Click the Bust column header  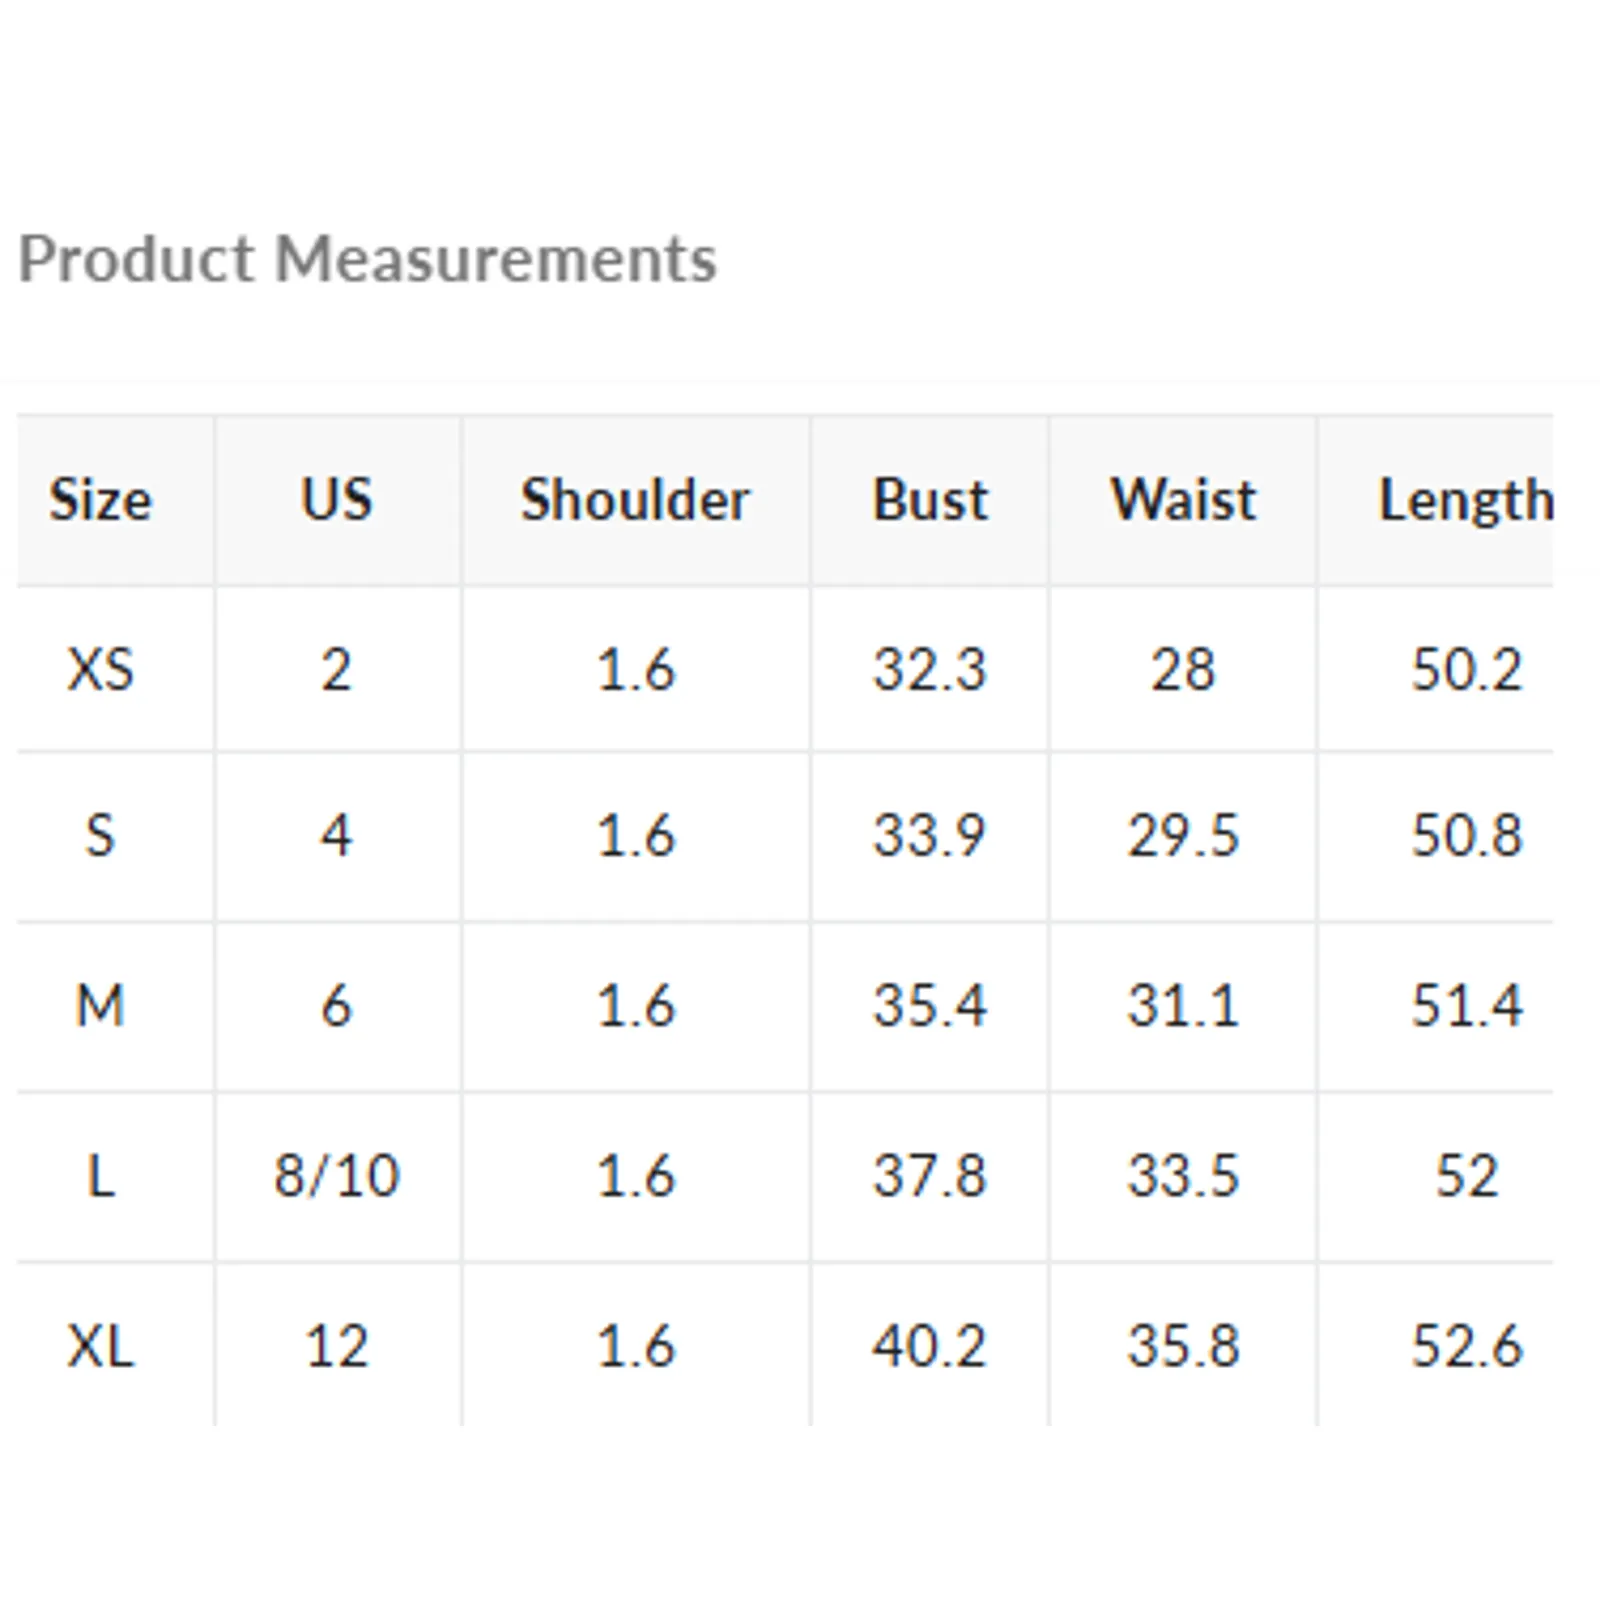tap(930, 500)
